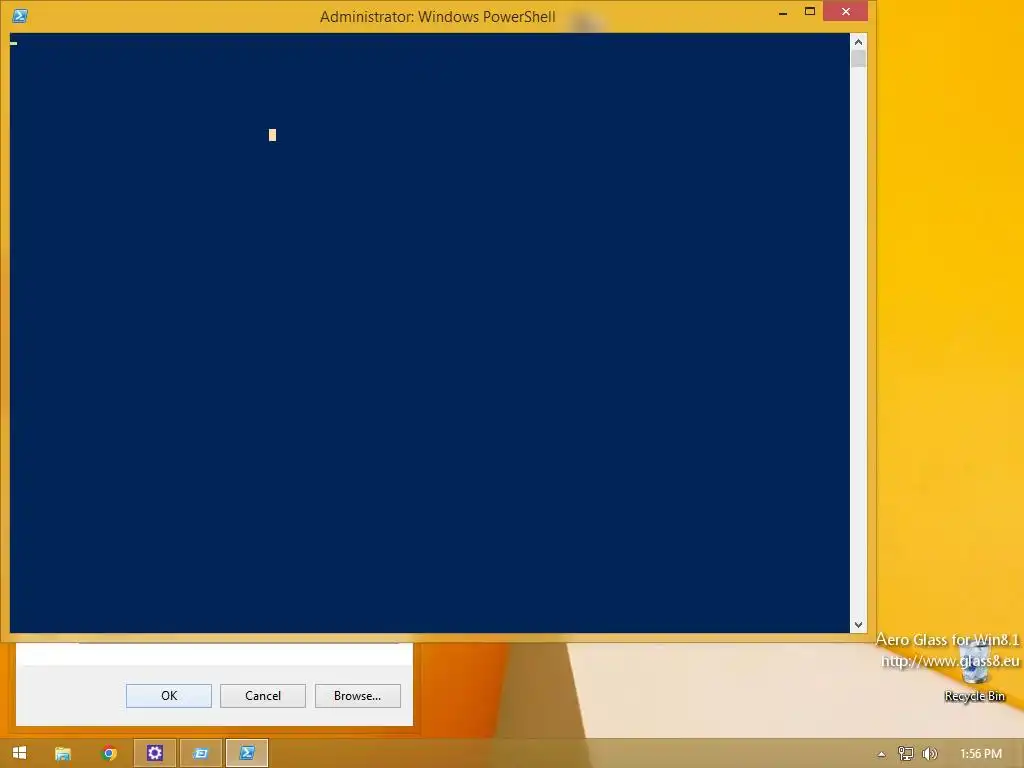The image size is (1024, 768).
Task: Maximize the PowerShell window
Action: pyautogui.click(x=810, y=11)
